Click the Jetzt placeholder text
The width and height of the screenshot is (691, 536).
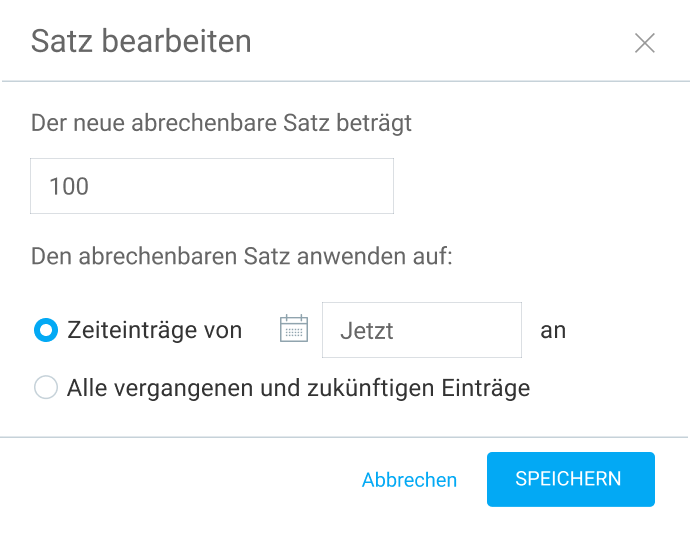[x=367, y=331]
